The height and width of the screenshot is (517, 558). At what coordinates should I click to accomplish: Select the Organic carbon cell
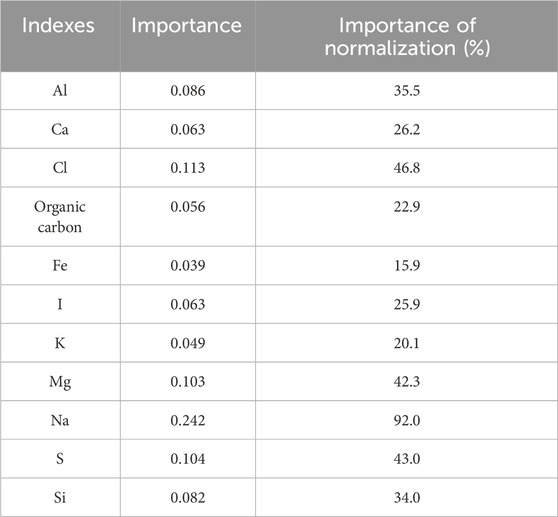tap(60, 217)
